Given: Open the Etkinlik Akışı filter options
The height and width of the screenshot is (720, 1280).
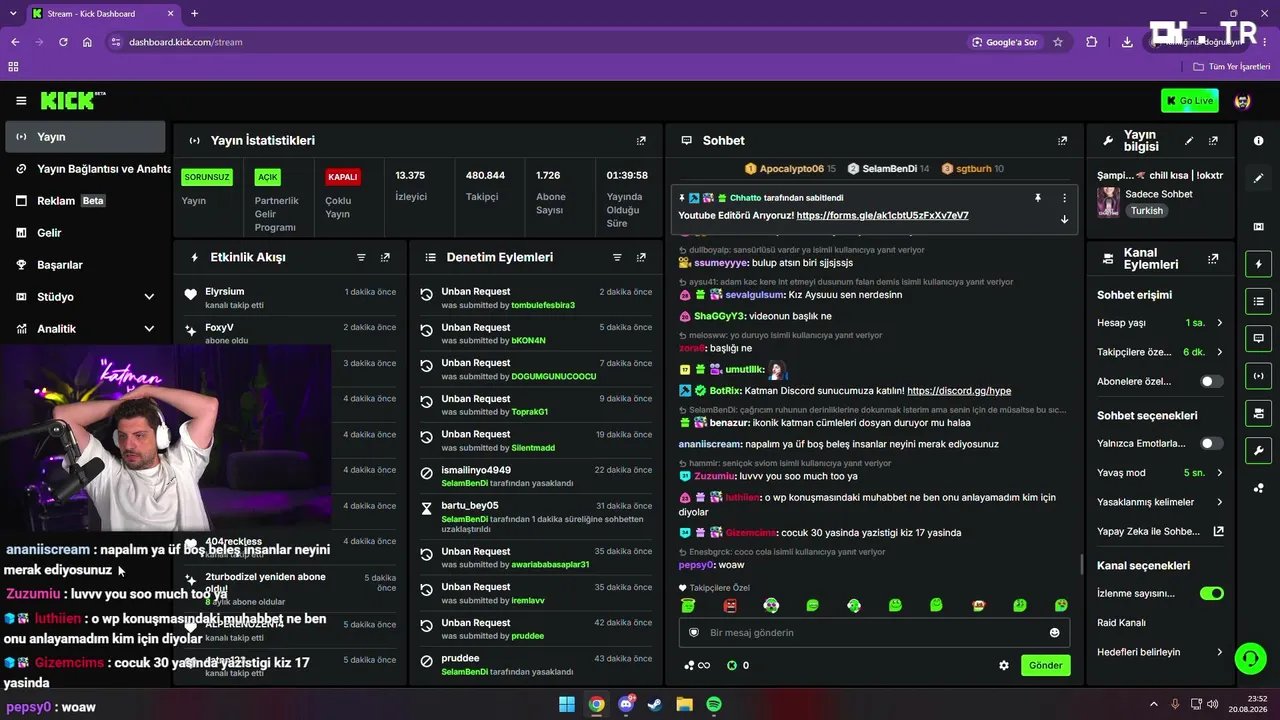Looking at the screenshot, I should pyautogui.click(x=361, y=257).
